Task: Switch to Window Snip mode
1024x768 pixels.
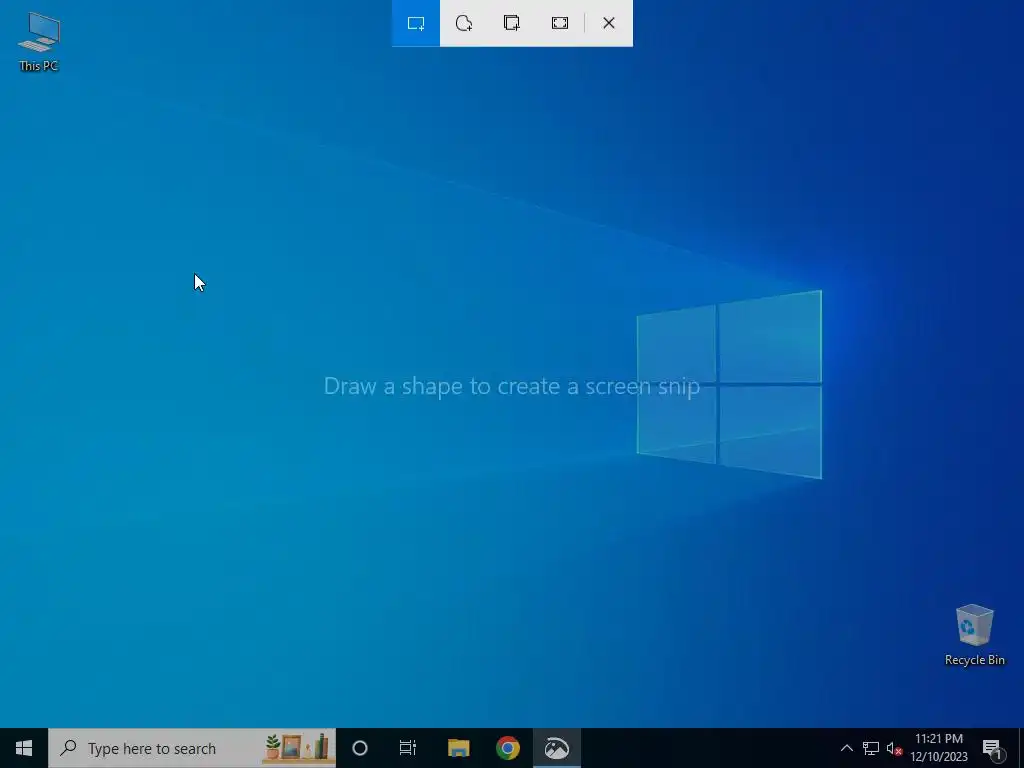Action: (512, 24)
